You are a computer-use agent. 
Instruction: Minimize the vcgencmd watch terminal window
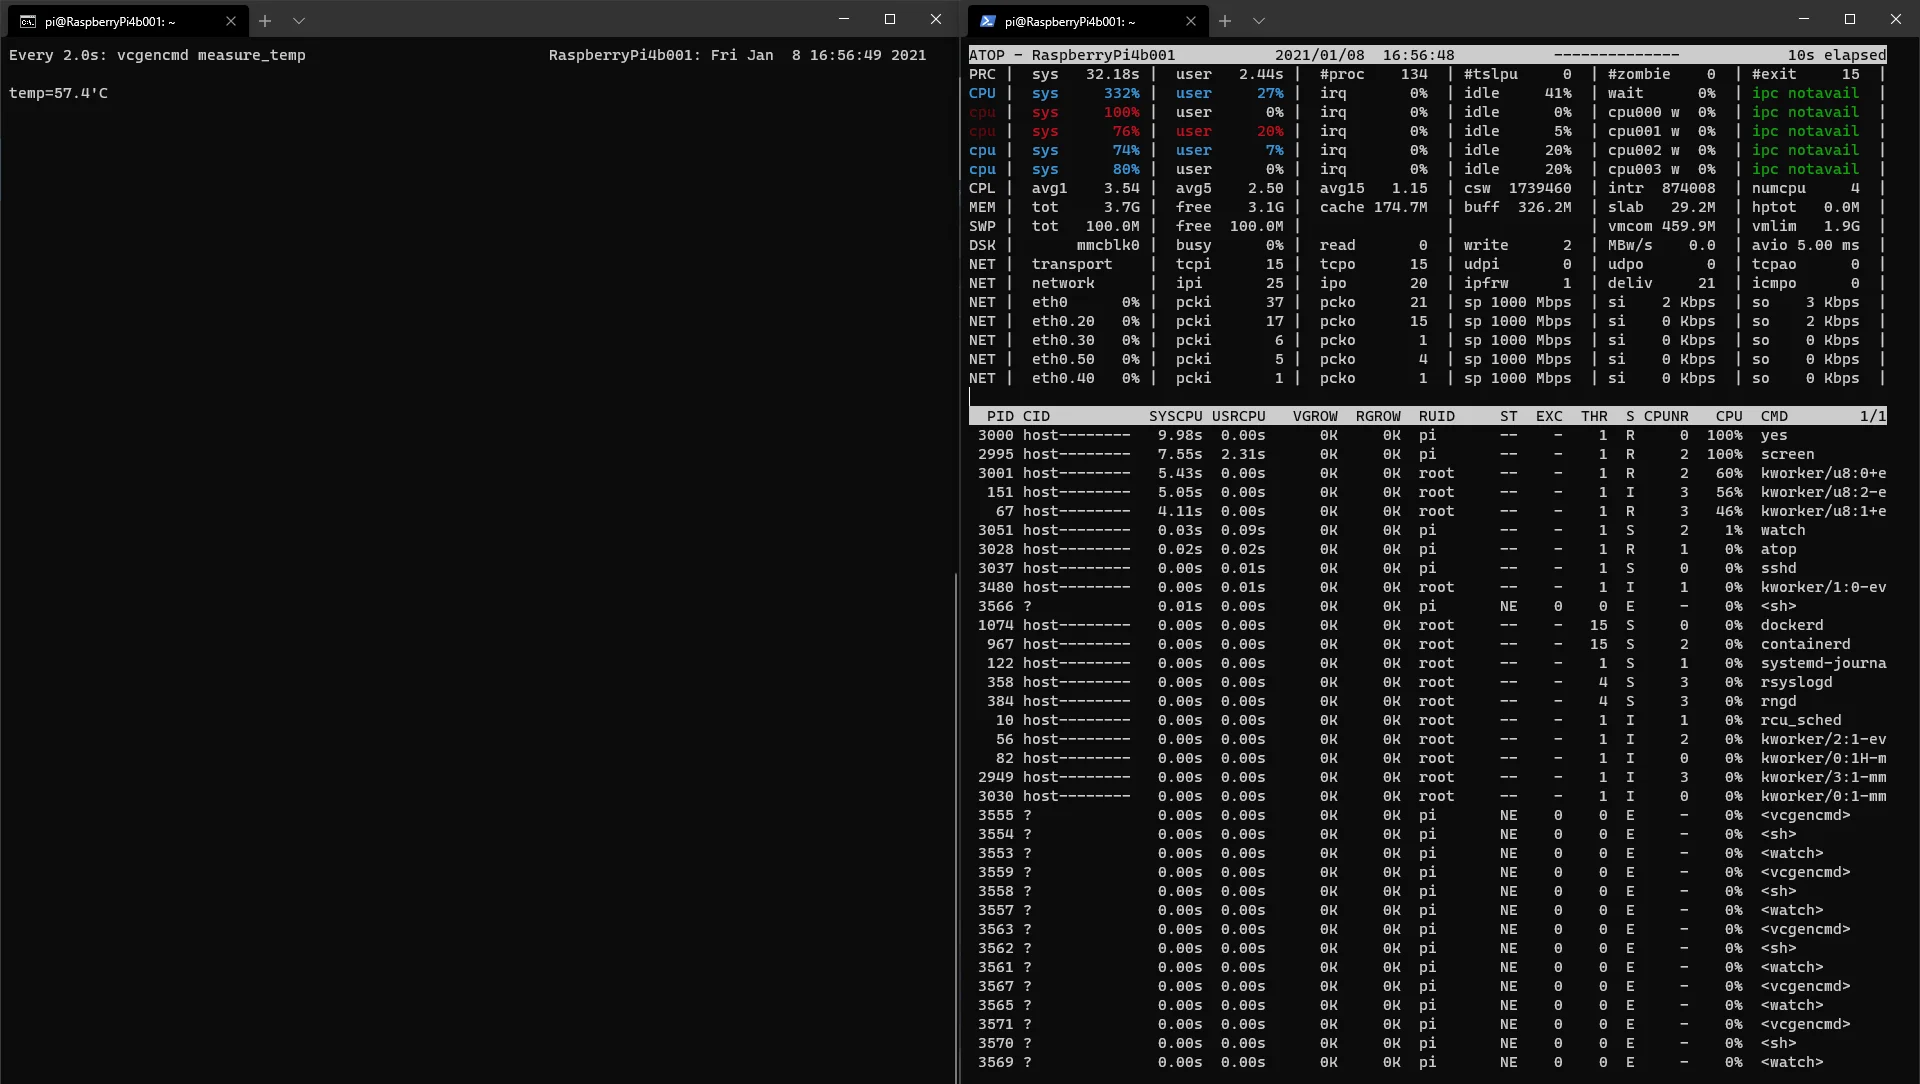(844, 19)
